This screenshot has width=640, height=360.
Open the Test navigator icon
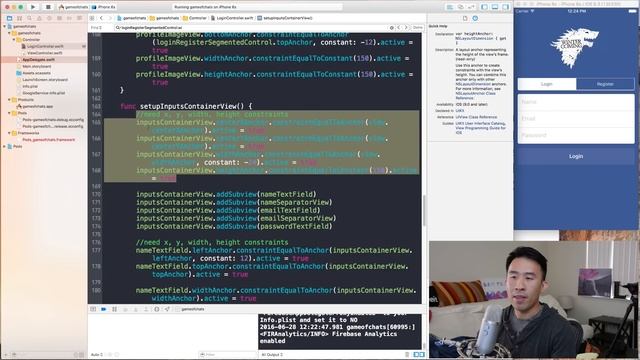(x=49, y=18)
